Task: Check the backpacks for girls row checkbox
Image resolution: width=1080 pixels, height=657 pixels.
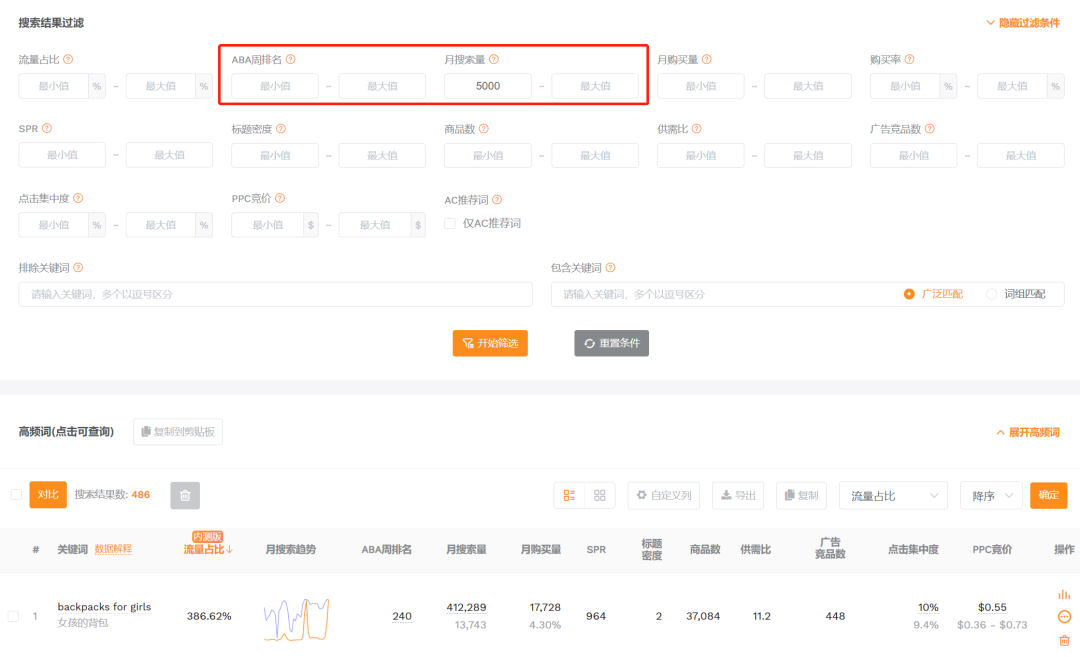Action: (x=14, y=616)
